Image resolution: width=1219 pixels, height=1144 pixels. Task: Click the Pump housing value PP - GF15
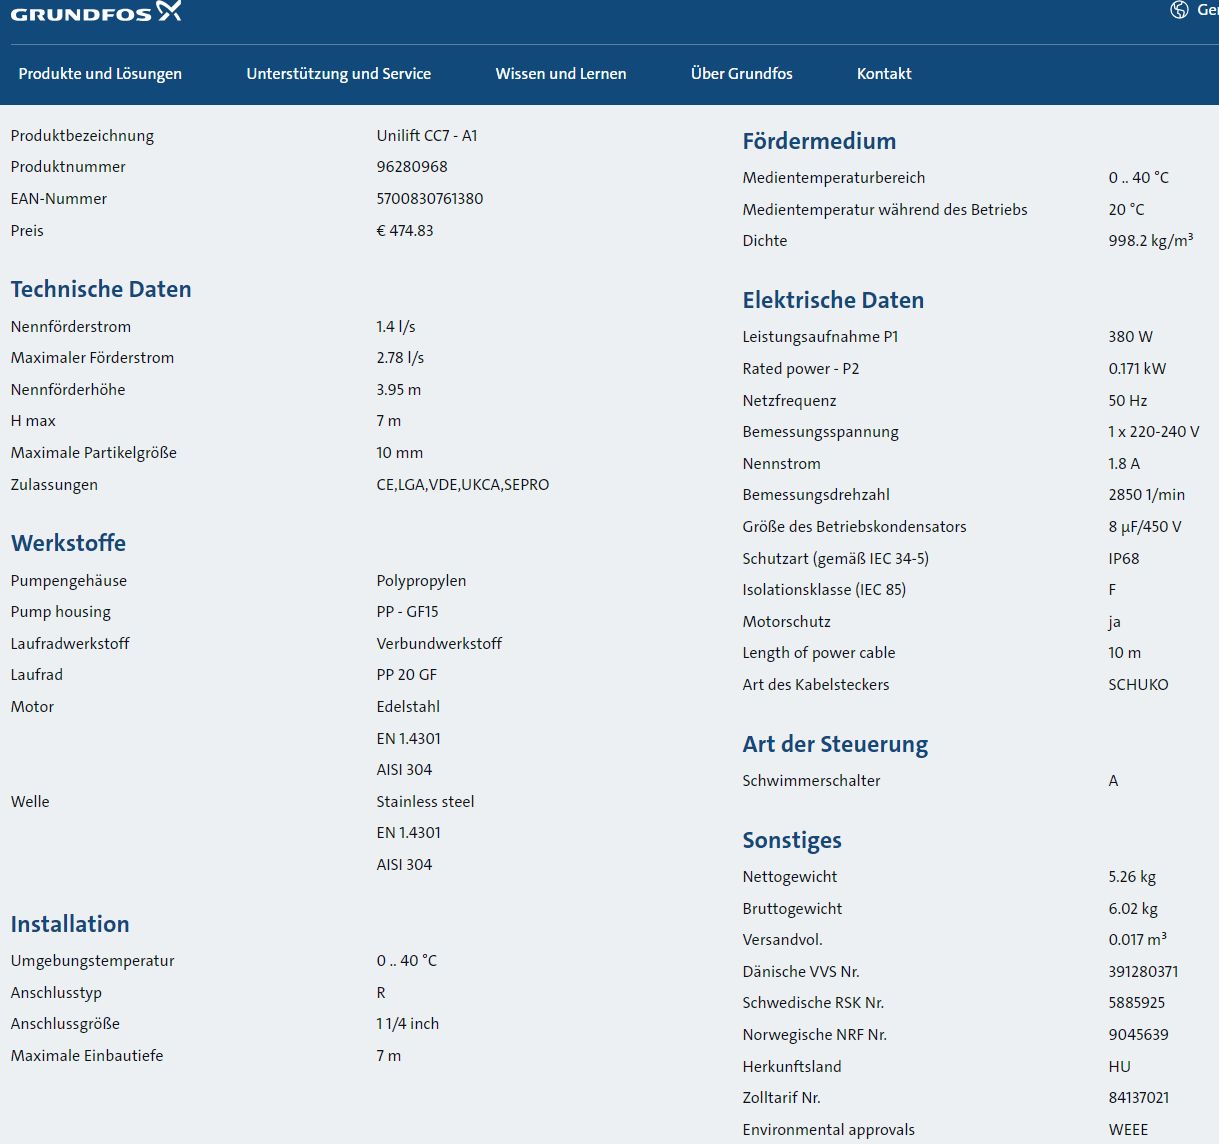tap(407, 612)
